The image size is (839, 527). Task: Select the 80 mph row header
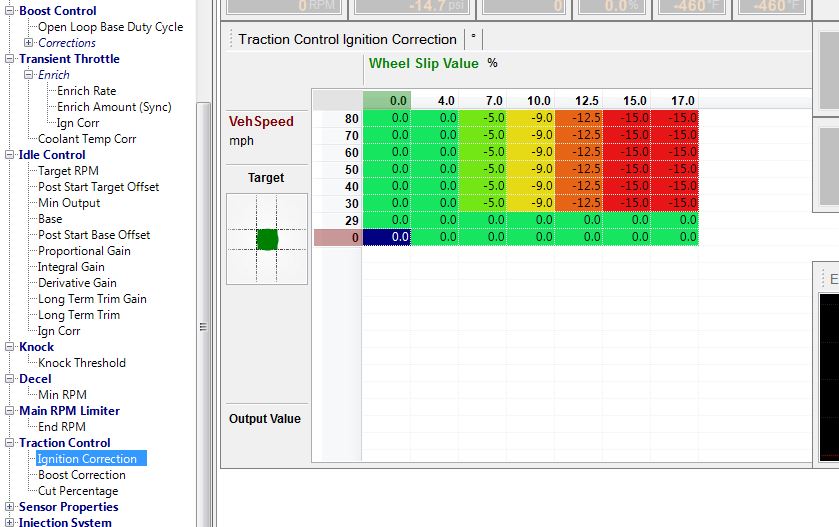[x=338, y=118]
